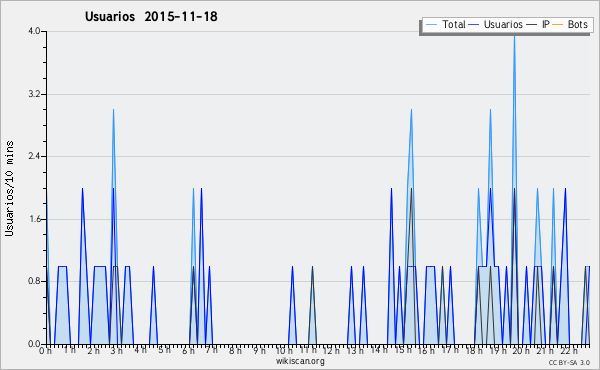Image resolution: width=600 pixels, height=370 pixels.
Task: Click the Total peak of 3 near 15 h
Action: pos(411,110)
